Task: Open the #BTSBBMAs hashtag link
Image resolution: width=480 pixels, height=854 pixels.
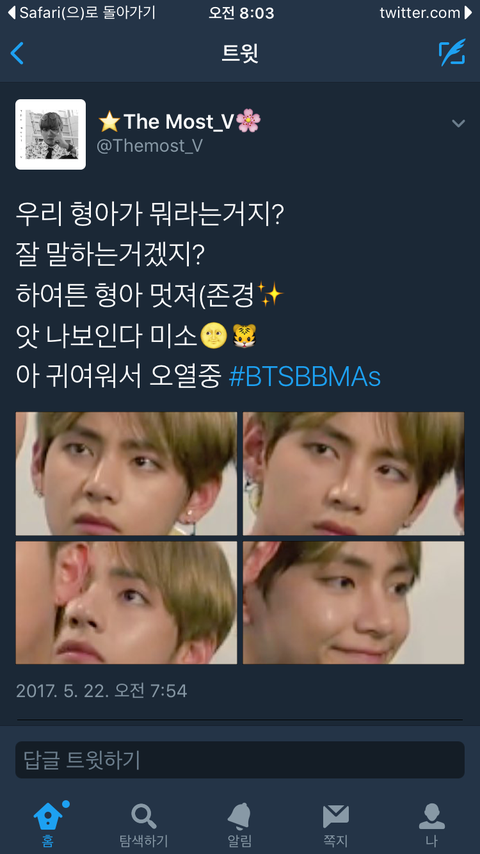Action: (x=305, y=377)
